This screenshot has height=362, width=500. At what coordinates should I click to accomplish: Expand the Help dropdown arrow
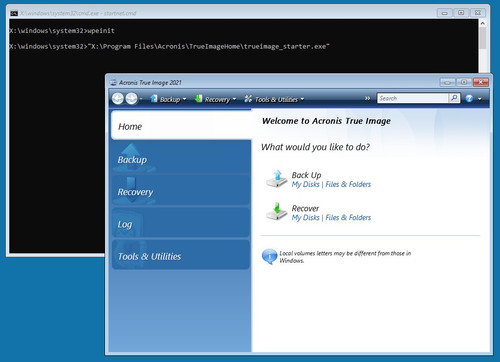click(480, 99)
